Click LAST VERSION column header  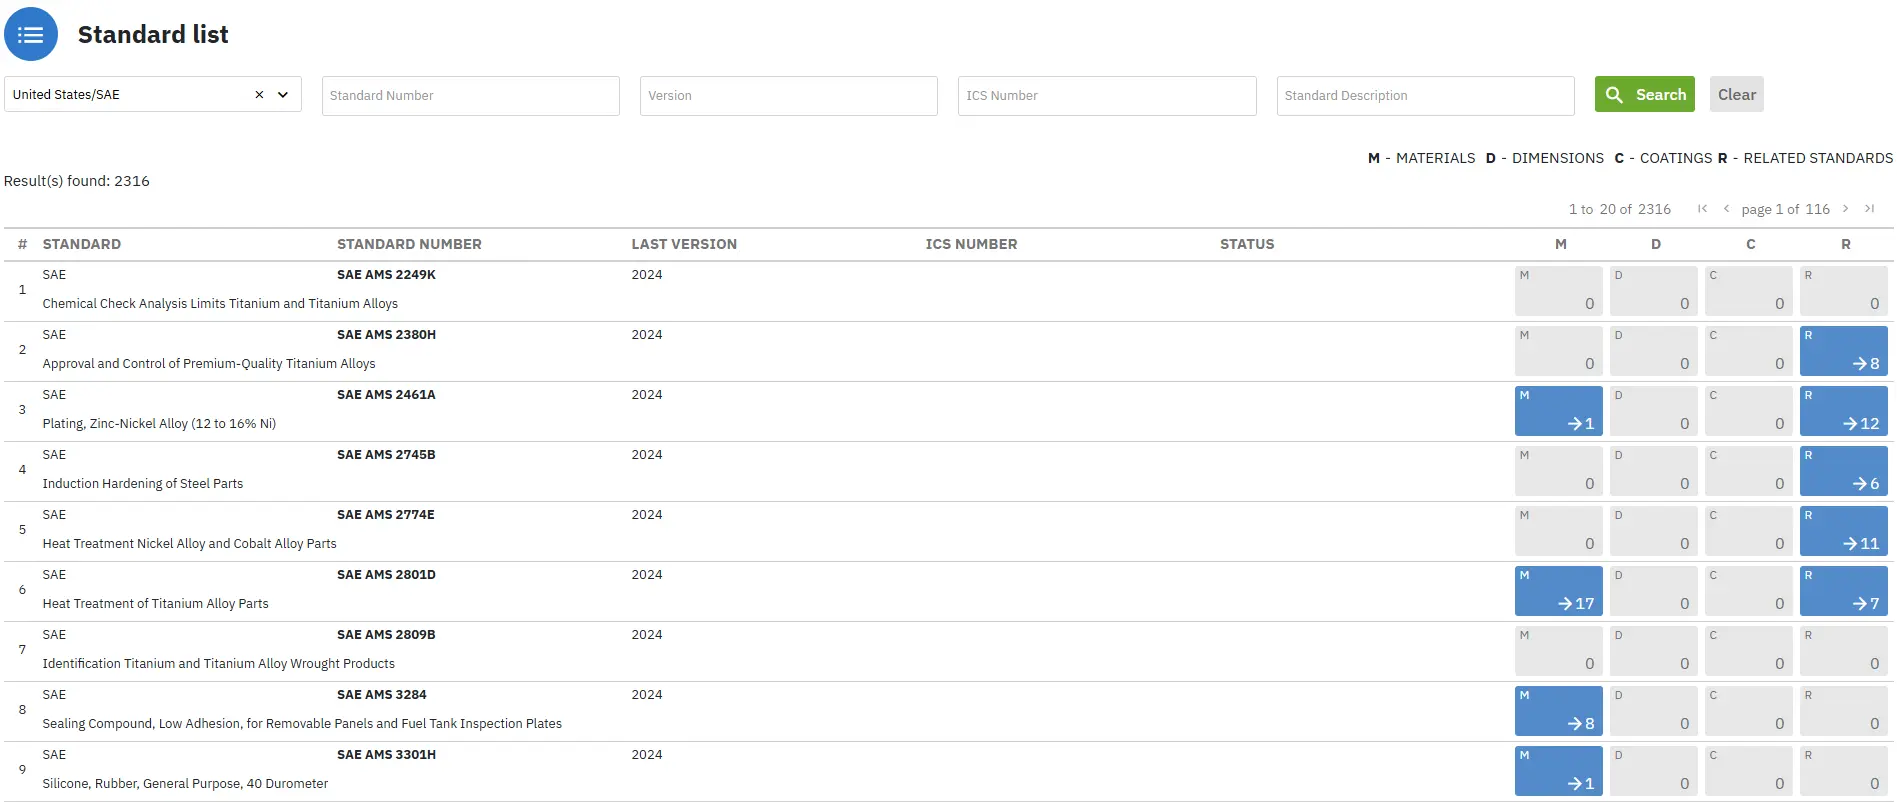pos(684,244)
